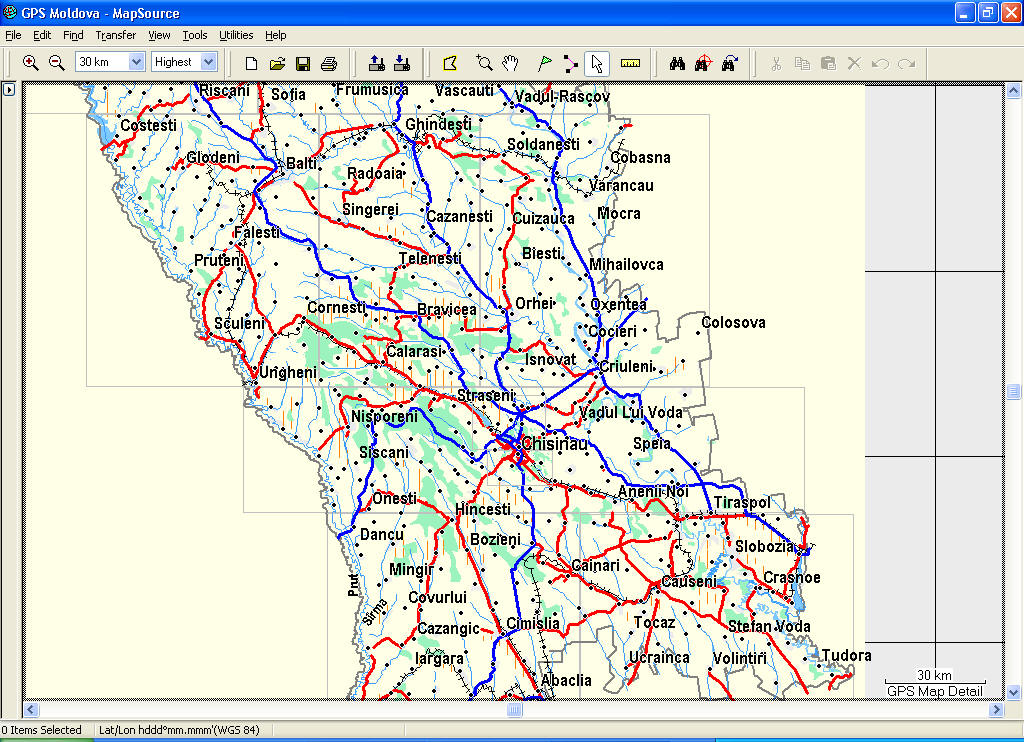This screenshot has width=1024, height=742.
Task: Click the Colosova label on map
Action: coord(733,322)
